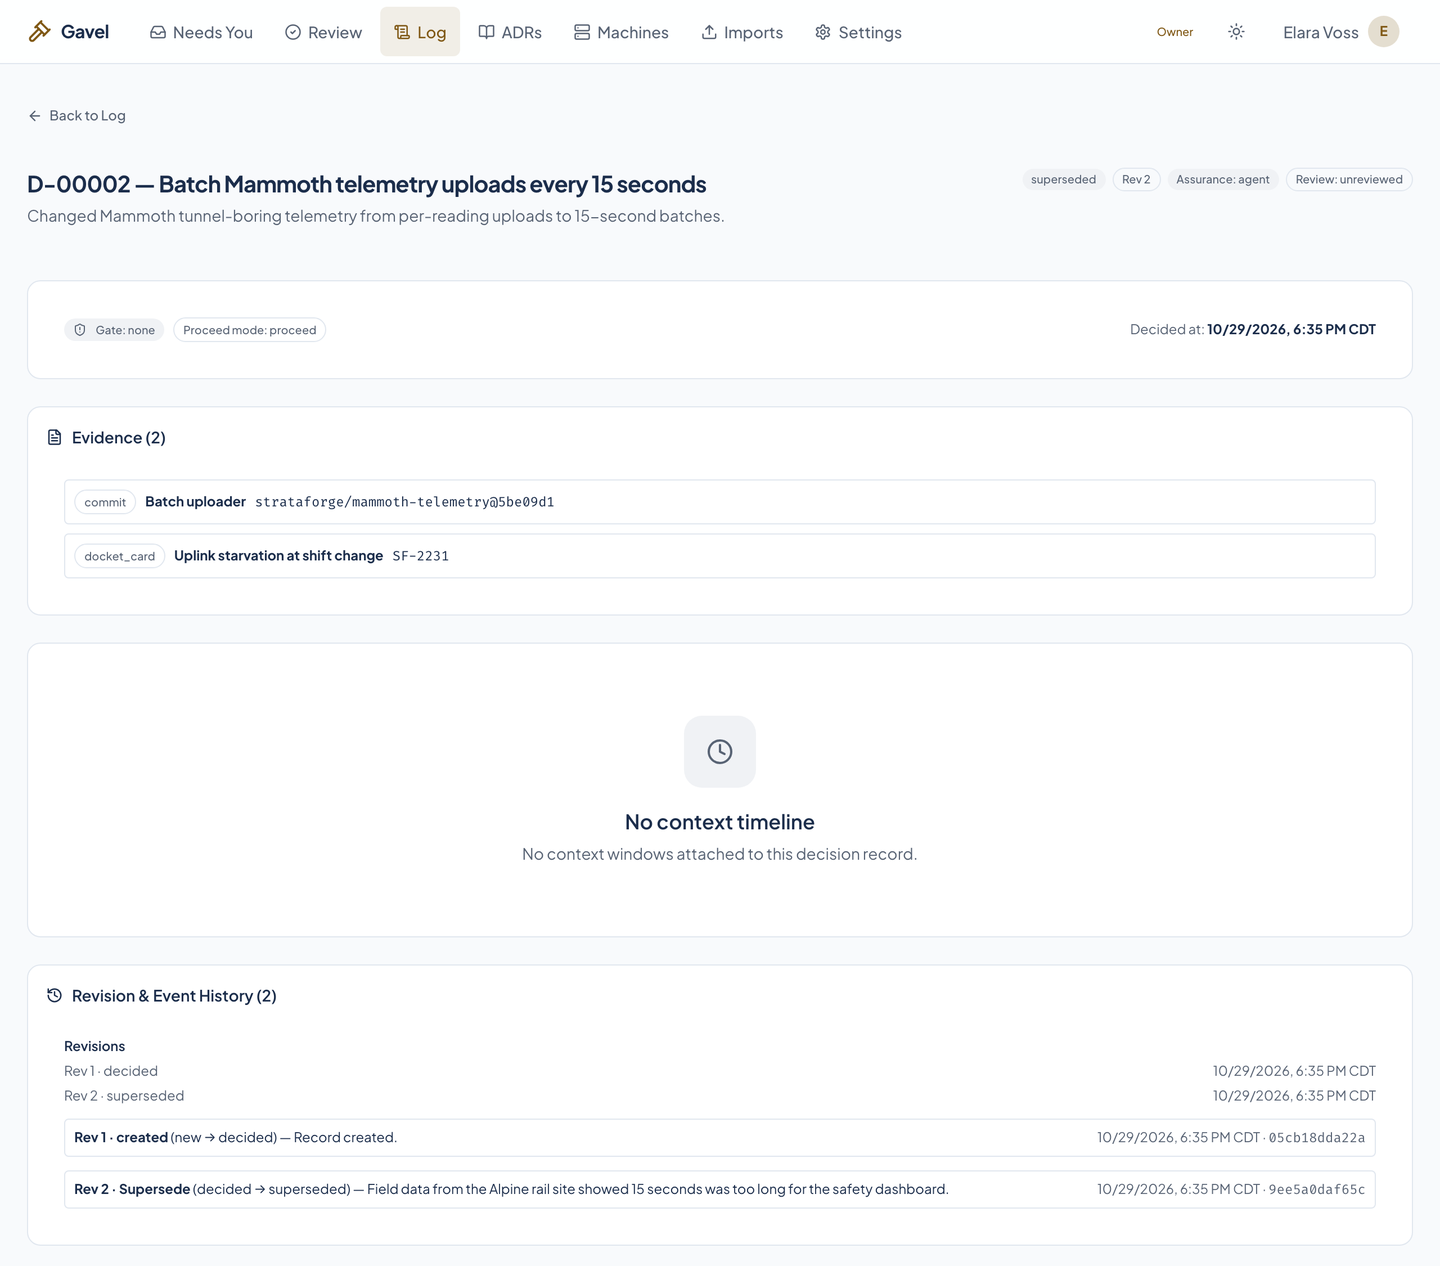This screenshot has height=1266, width=1440.
Task: Click the No context timeline heading
Action: click(x=720, y=822)
